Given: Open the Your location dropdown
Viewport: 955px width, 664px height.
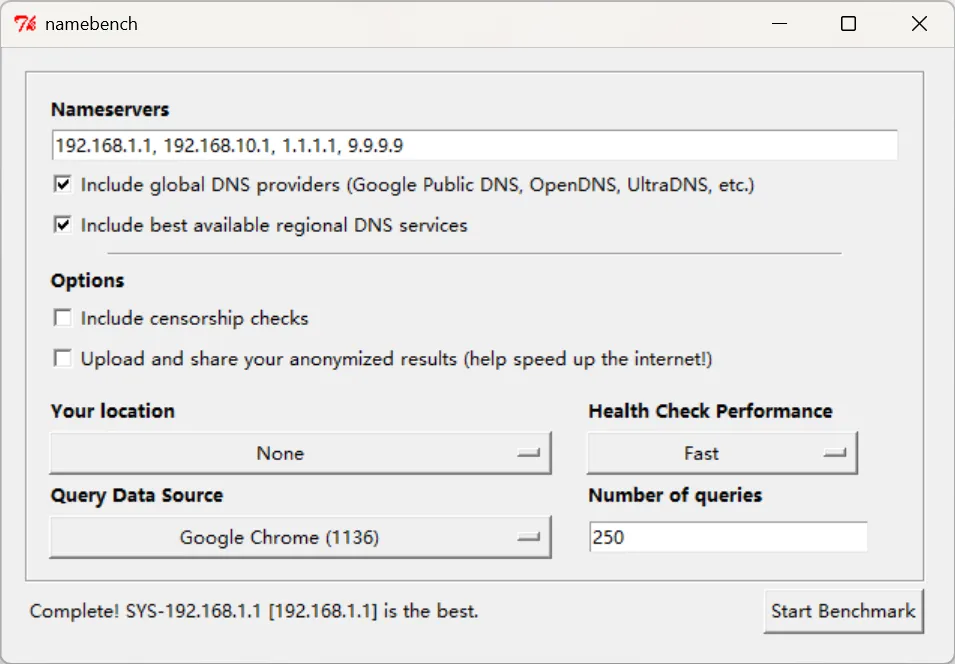Looking at the screenshot, I should pos(300,454).
